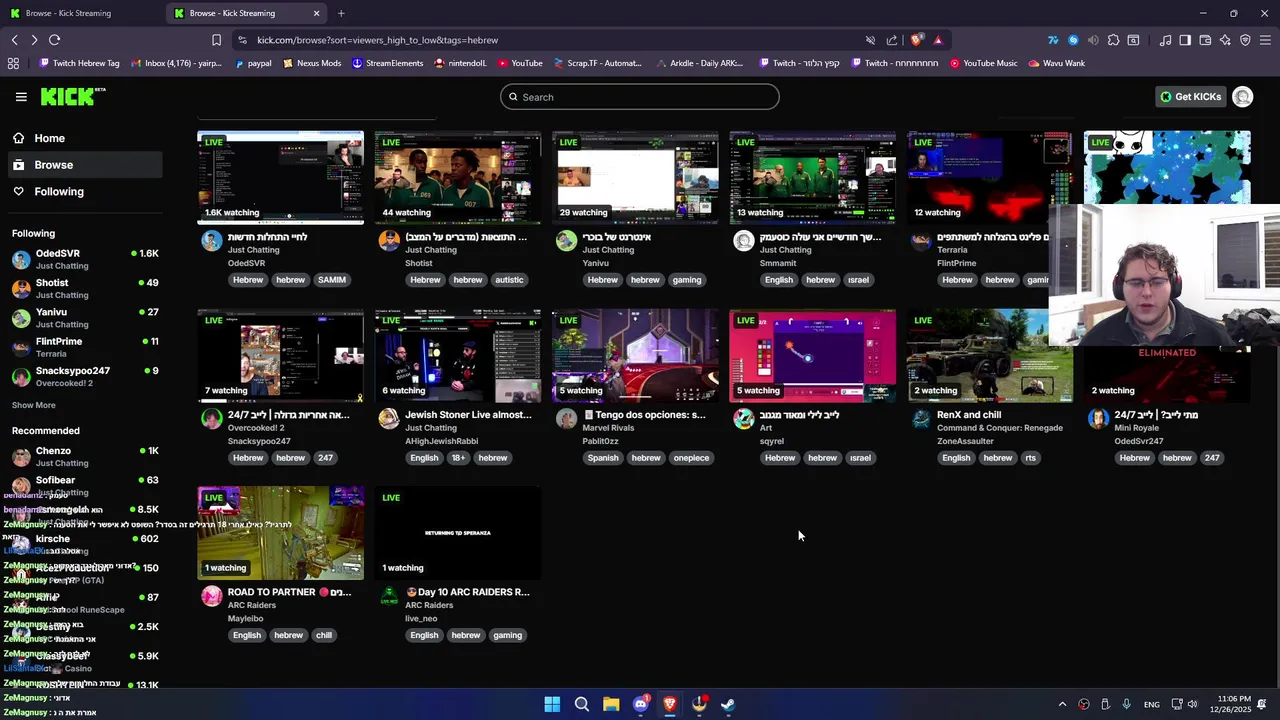Image resolution: width=1280 pixels, height=720 pixels.
Task: Click the share icon in address bar
Action: (x=892, y=40)
